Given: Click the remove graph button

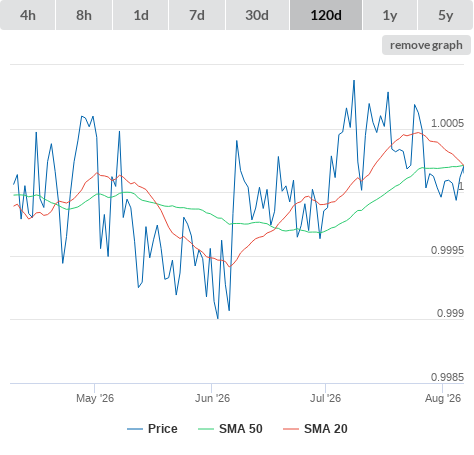Looking at the screenshot, I should click(x=426, y=45).
